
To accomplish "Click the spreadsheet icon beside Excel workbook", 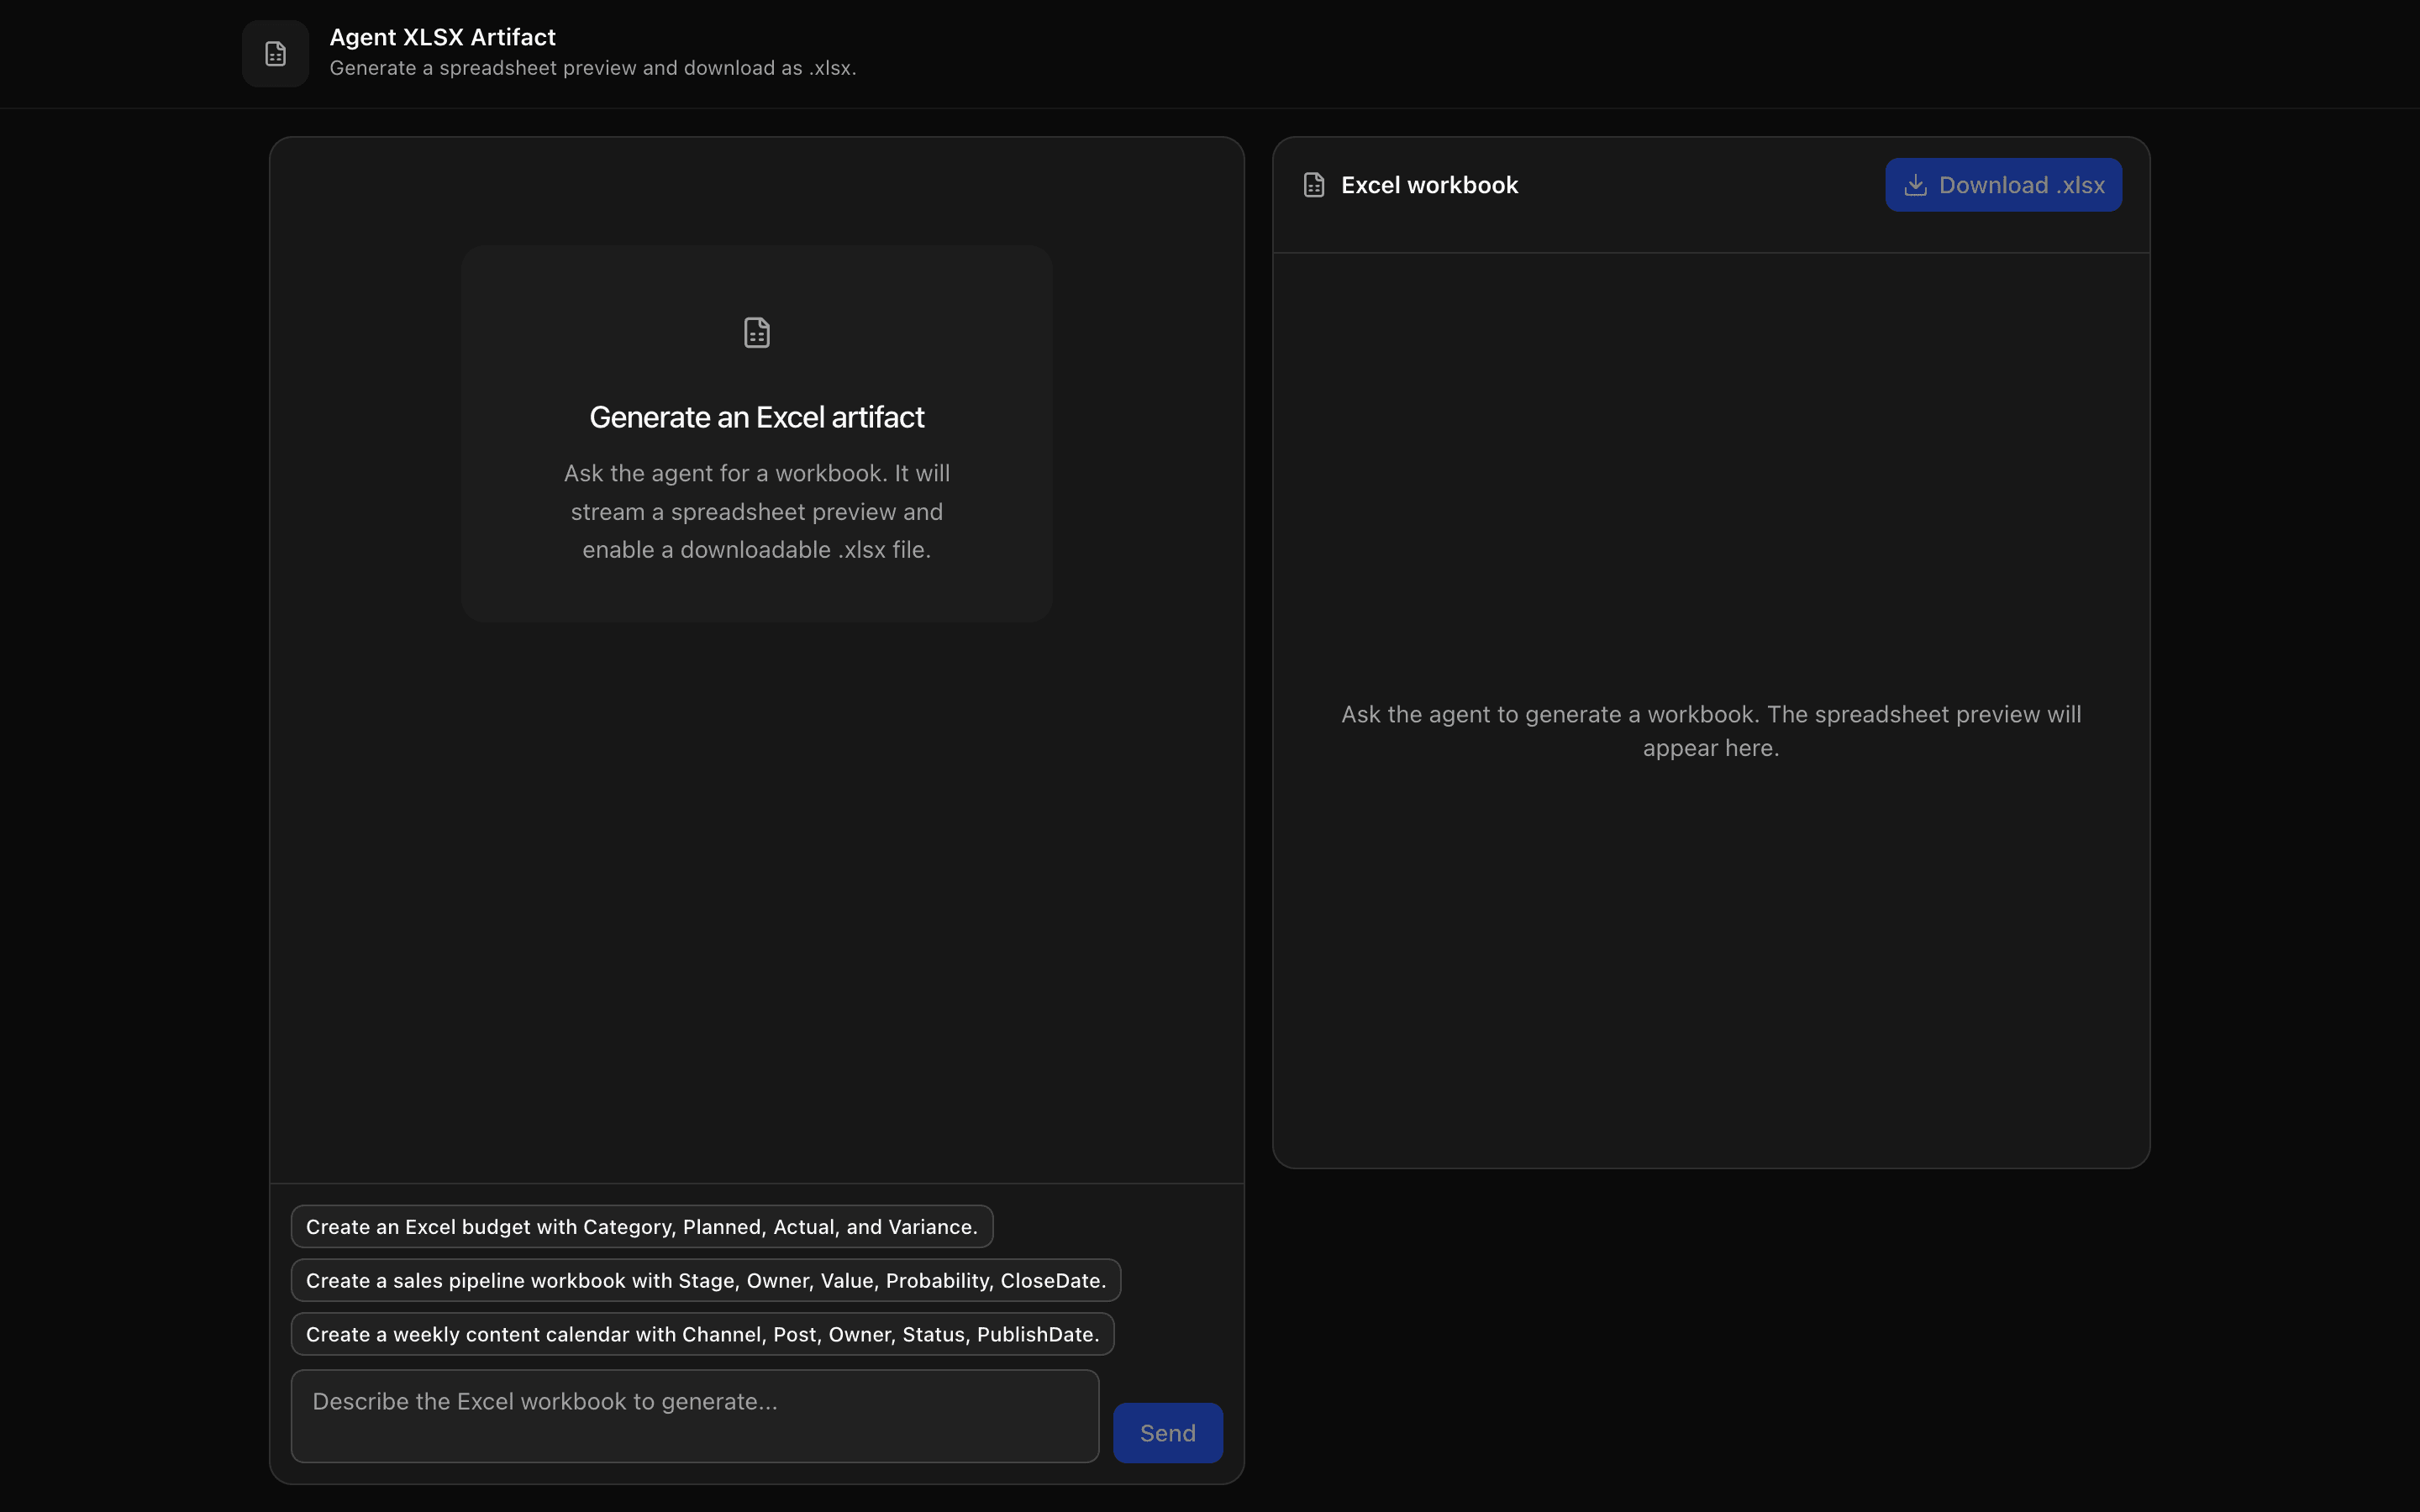I will point(1314,185).
